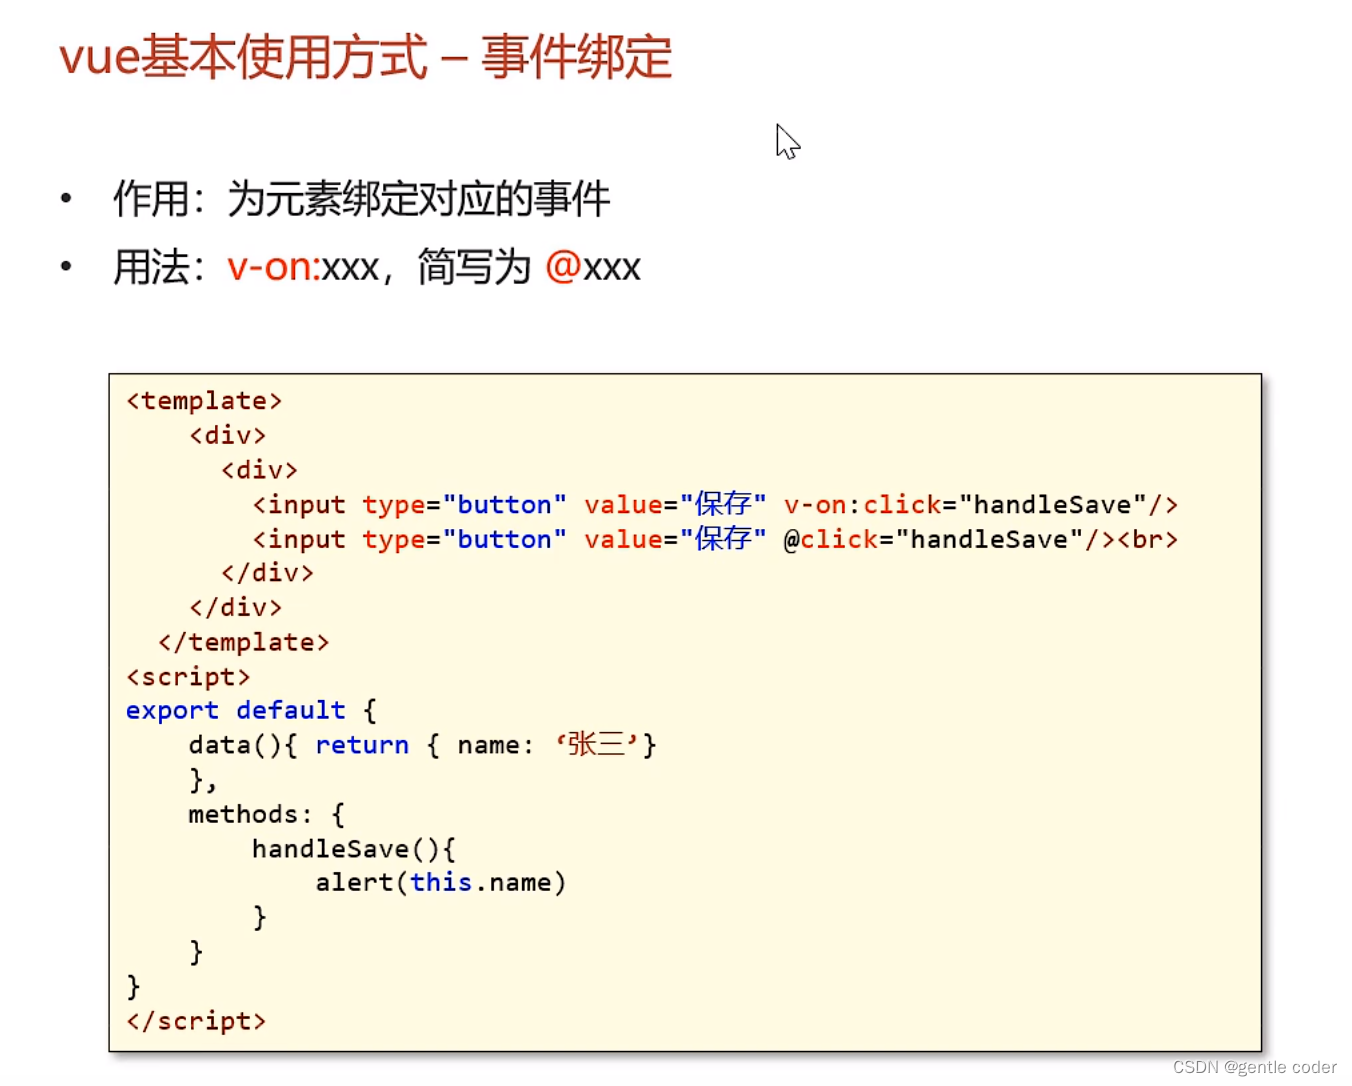Viewport: 1352px width, 1086px height.
Task: Click the closing '</script>' tag
Action: (x=196, y=1021)
